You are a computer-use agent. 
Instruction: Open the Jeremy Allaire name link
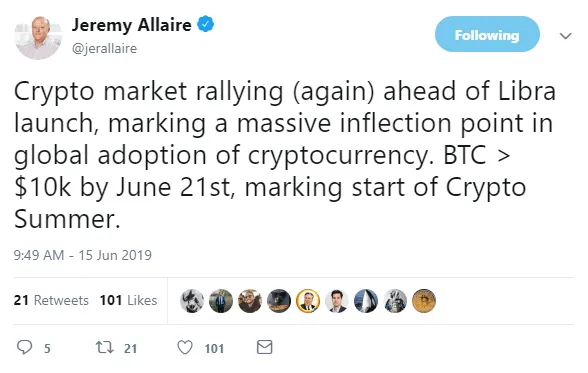tap(132, 25)
